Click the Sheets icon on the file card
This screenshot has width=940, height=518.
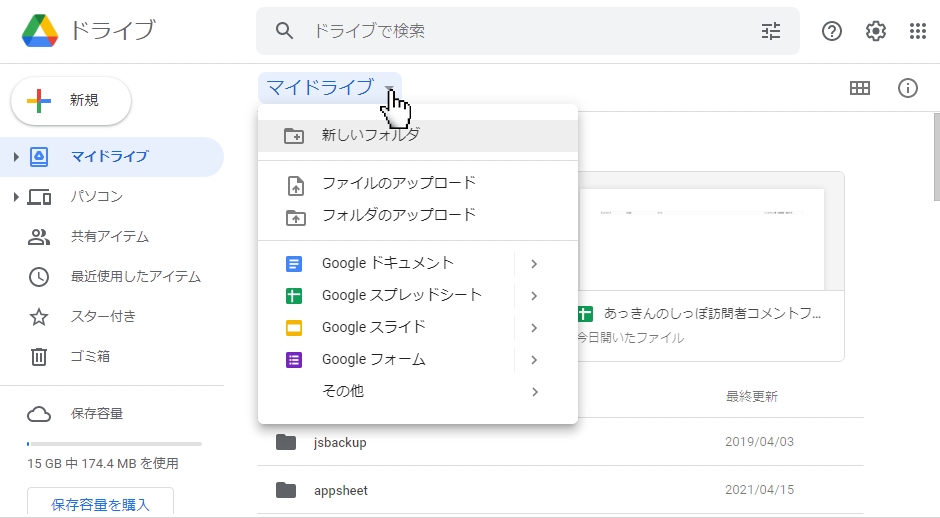coord(585,314)
